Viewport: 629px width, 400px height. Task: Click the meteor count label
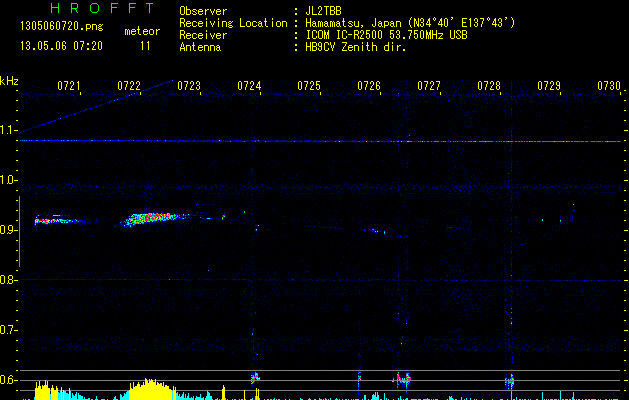coord(142,31)
